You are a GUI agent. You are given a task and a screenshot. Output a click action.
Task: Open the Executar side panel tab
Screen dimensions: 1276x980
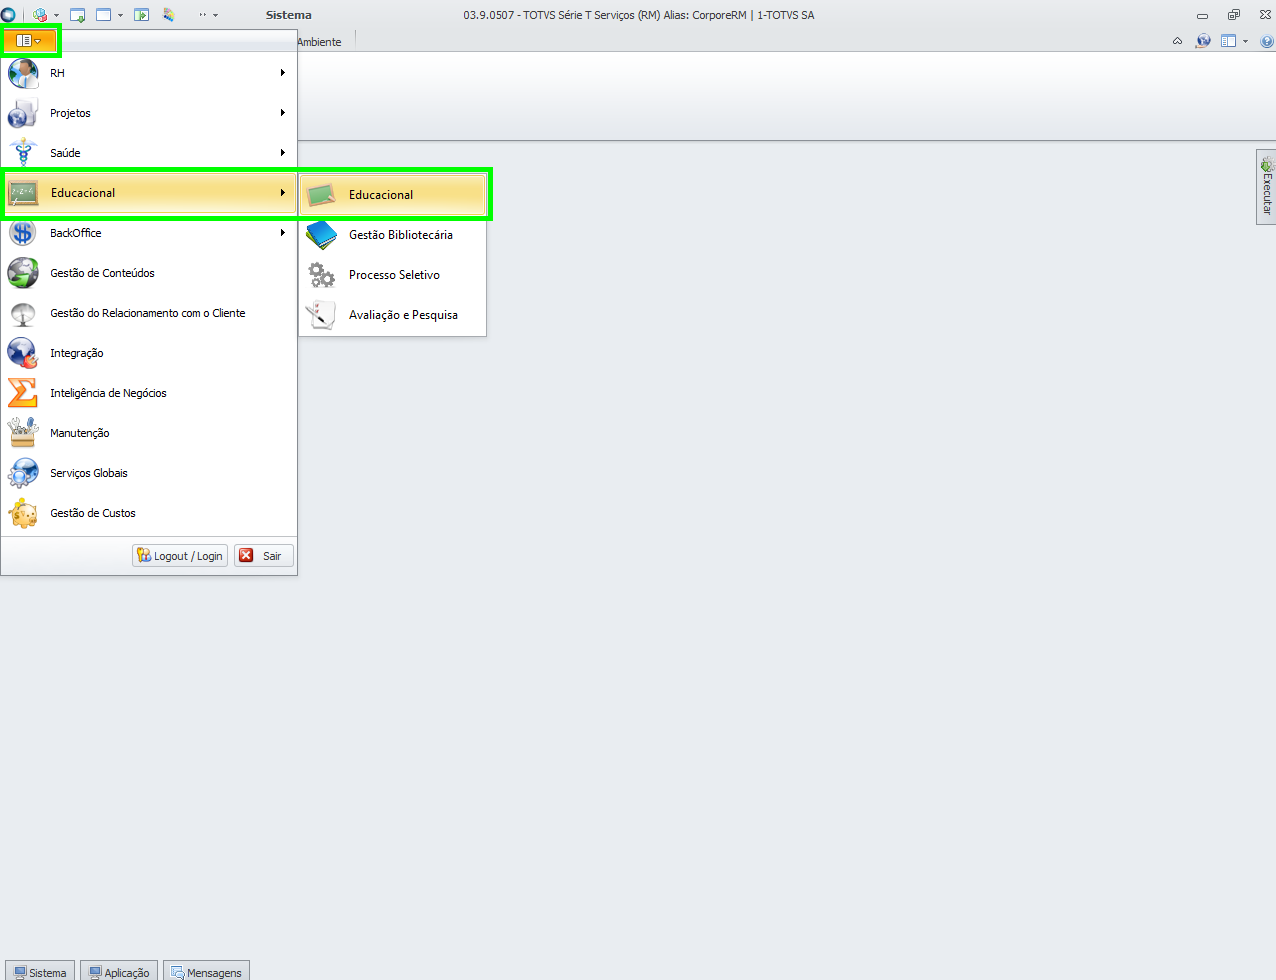pyautogui.click(x=1266, y=187)
